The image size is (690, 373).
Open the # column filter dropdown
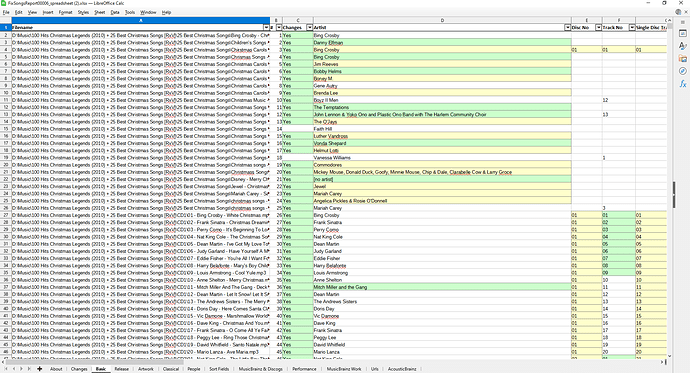tap(279, 27)
